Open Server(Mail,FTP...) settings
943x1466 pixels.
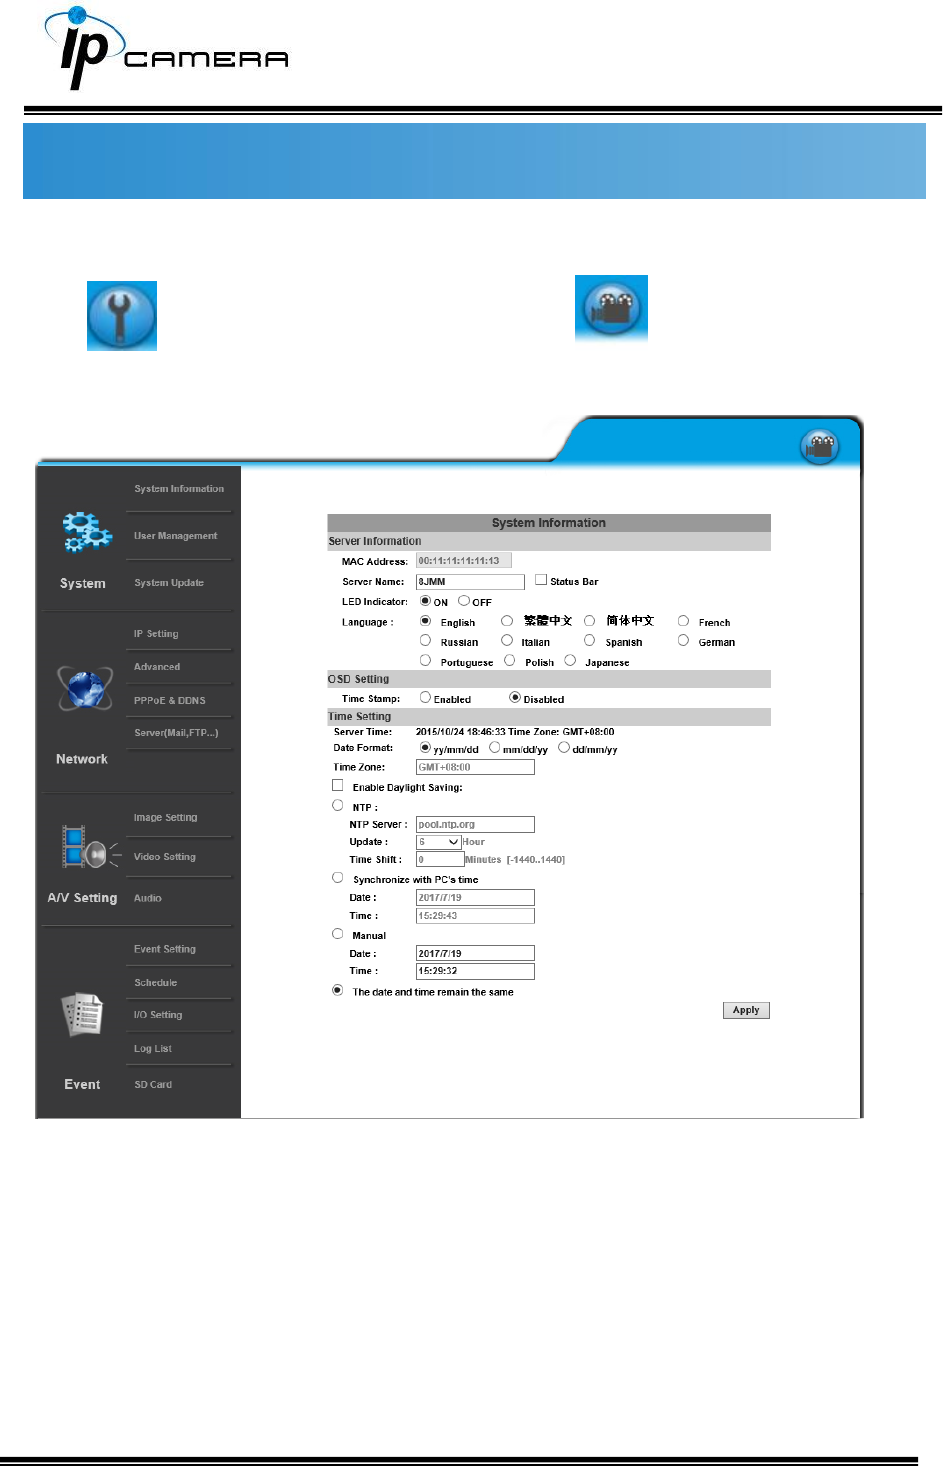pos(176,733)
